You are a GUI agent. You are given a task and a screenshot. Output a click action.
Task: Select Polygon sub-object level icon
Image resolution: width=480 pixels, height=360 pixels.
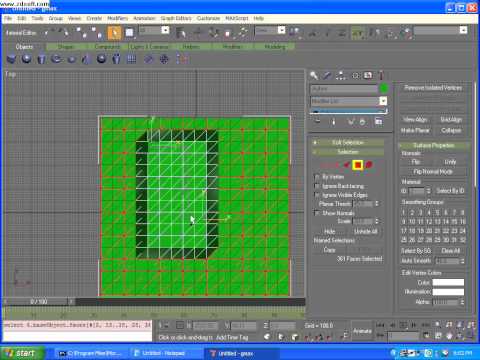(x=358, y=165)
